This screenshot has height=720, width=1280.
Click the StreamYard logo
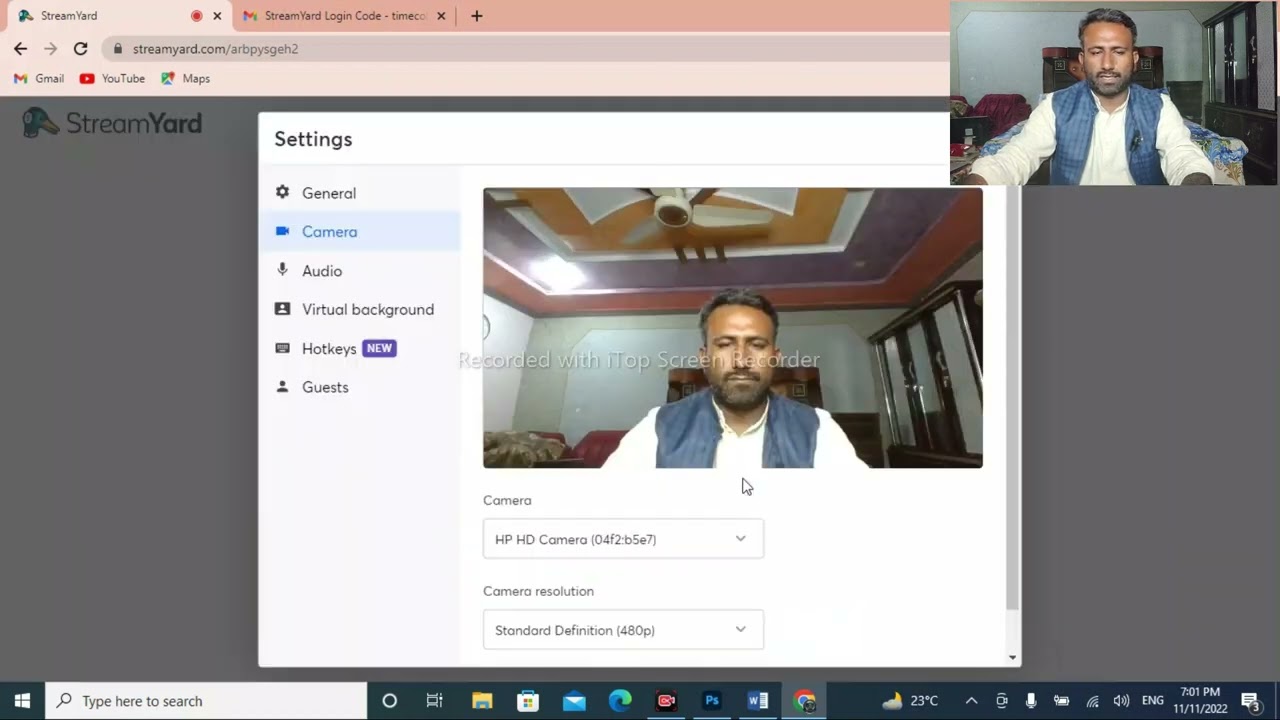[112, 124]
